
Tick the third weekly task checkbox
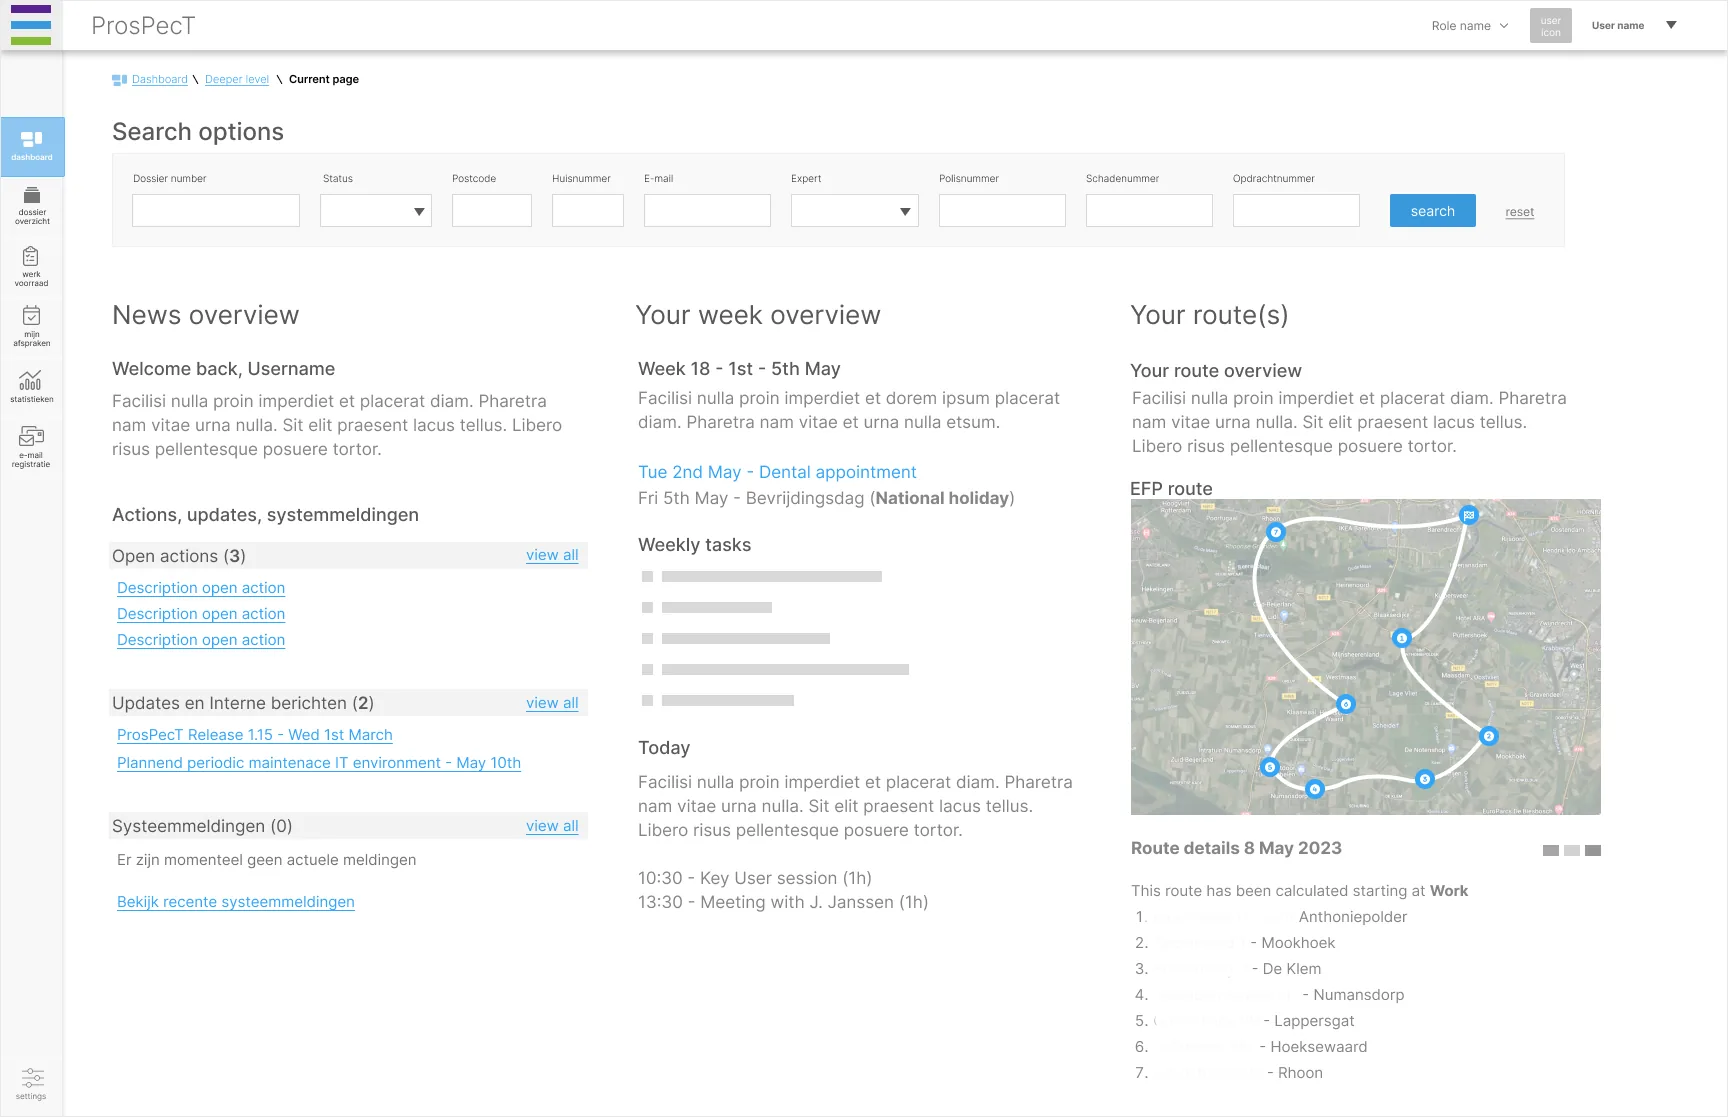point(647,638)
